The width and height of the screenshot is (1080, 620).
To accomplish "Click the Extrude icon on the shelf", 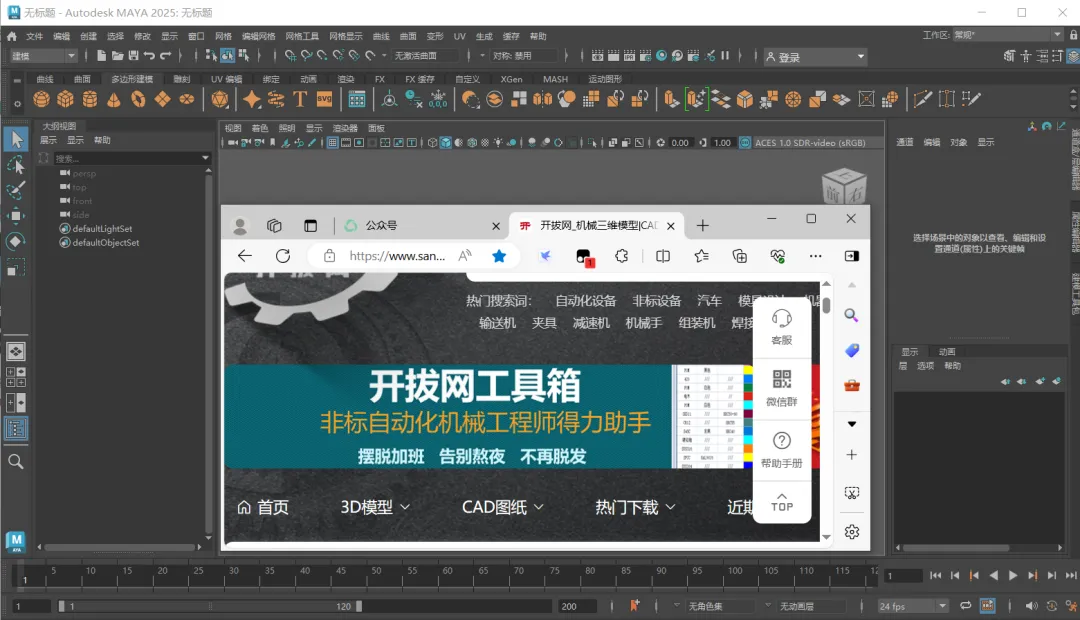I will point(672,99).
